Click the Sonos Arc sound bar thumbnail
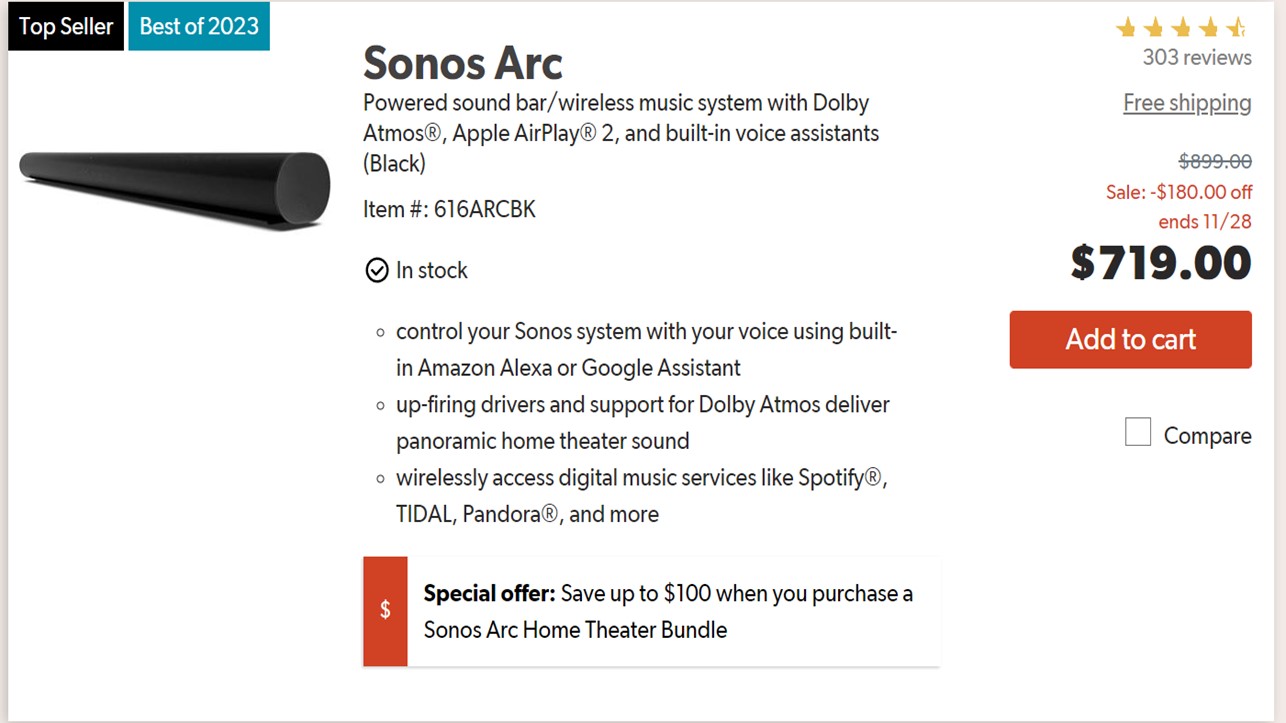Image resolution: width=1286 pixels, height=723 pixels. point(175,187)
